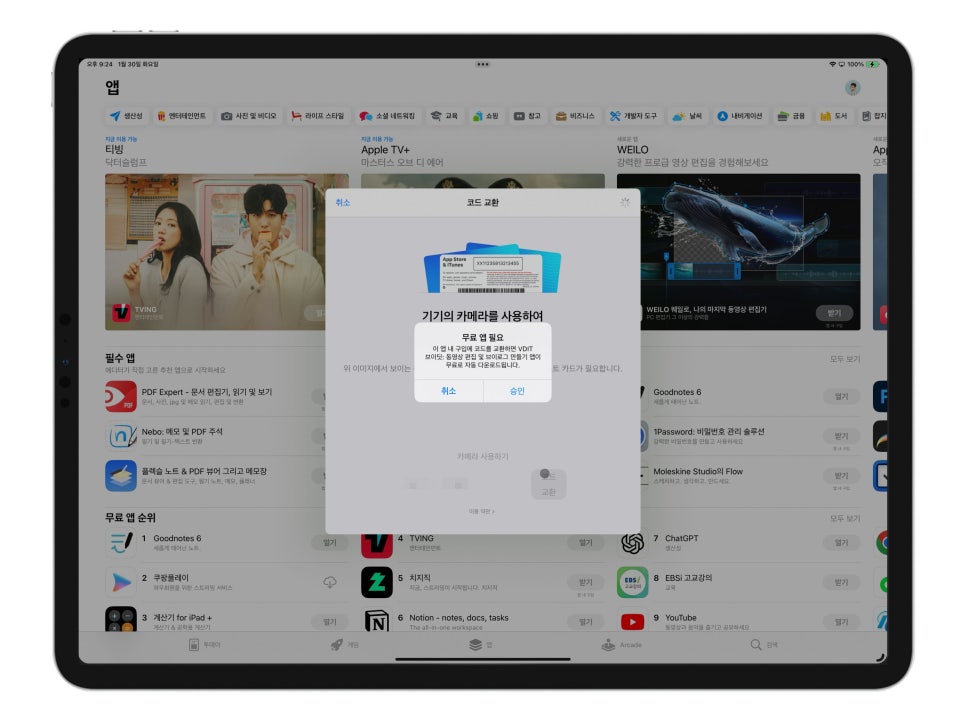
Task: Tap the Wi-Fi icon in status bar
Action: point(832,64)
